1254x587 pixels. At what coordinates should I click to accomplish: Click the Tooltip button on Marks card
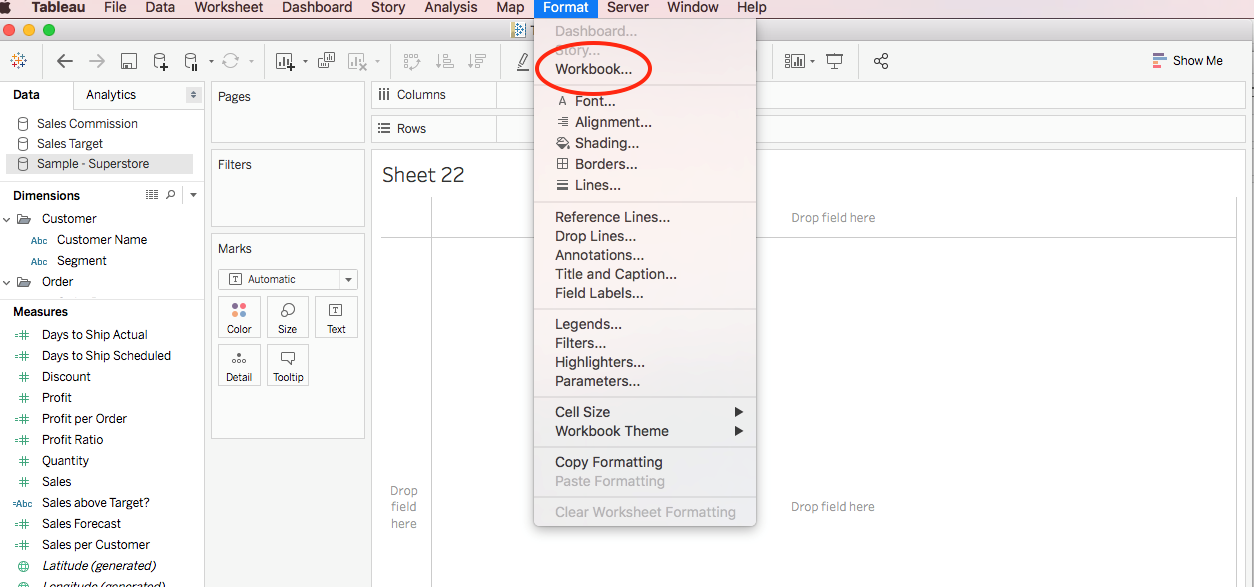288,365
